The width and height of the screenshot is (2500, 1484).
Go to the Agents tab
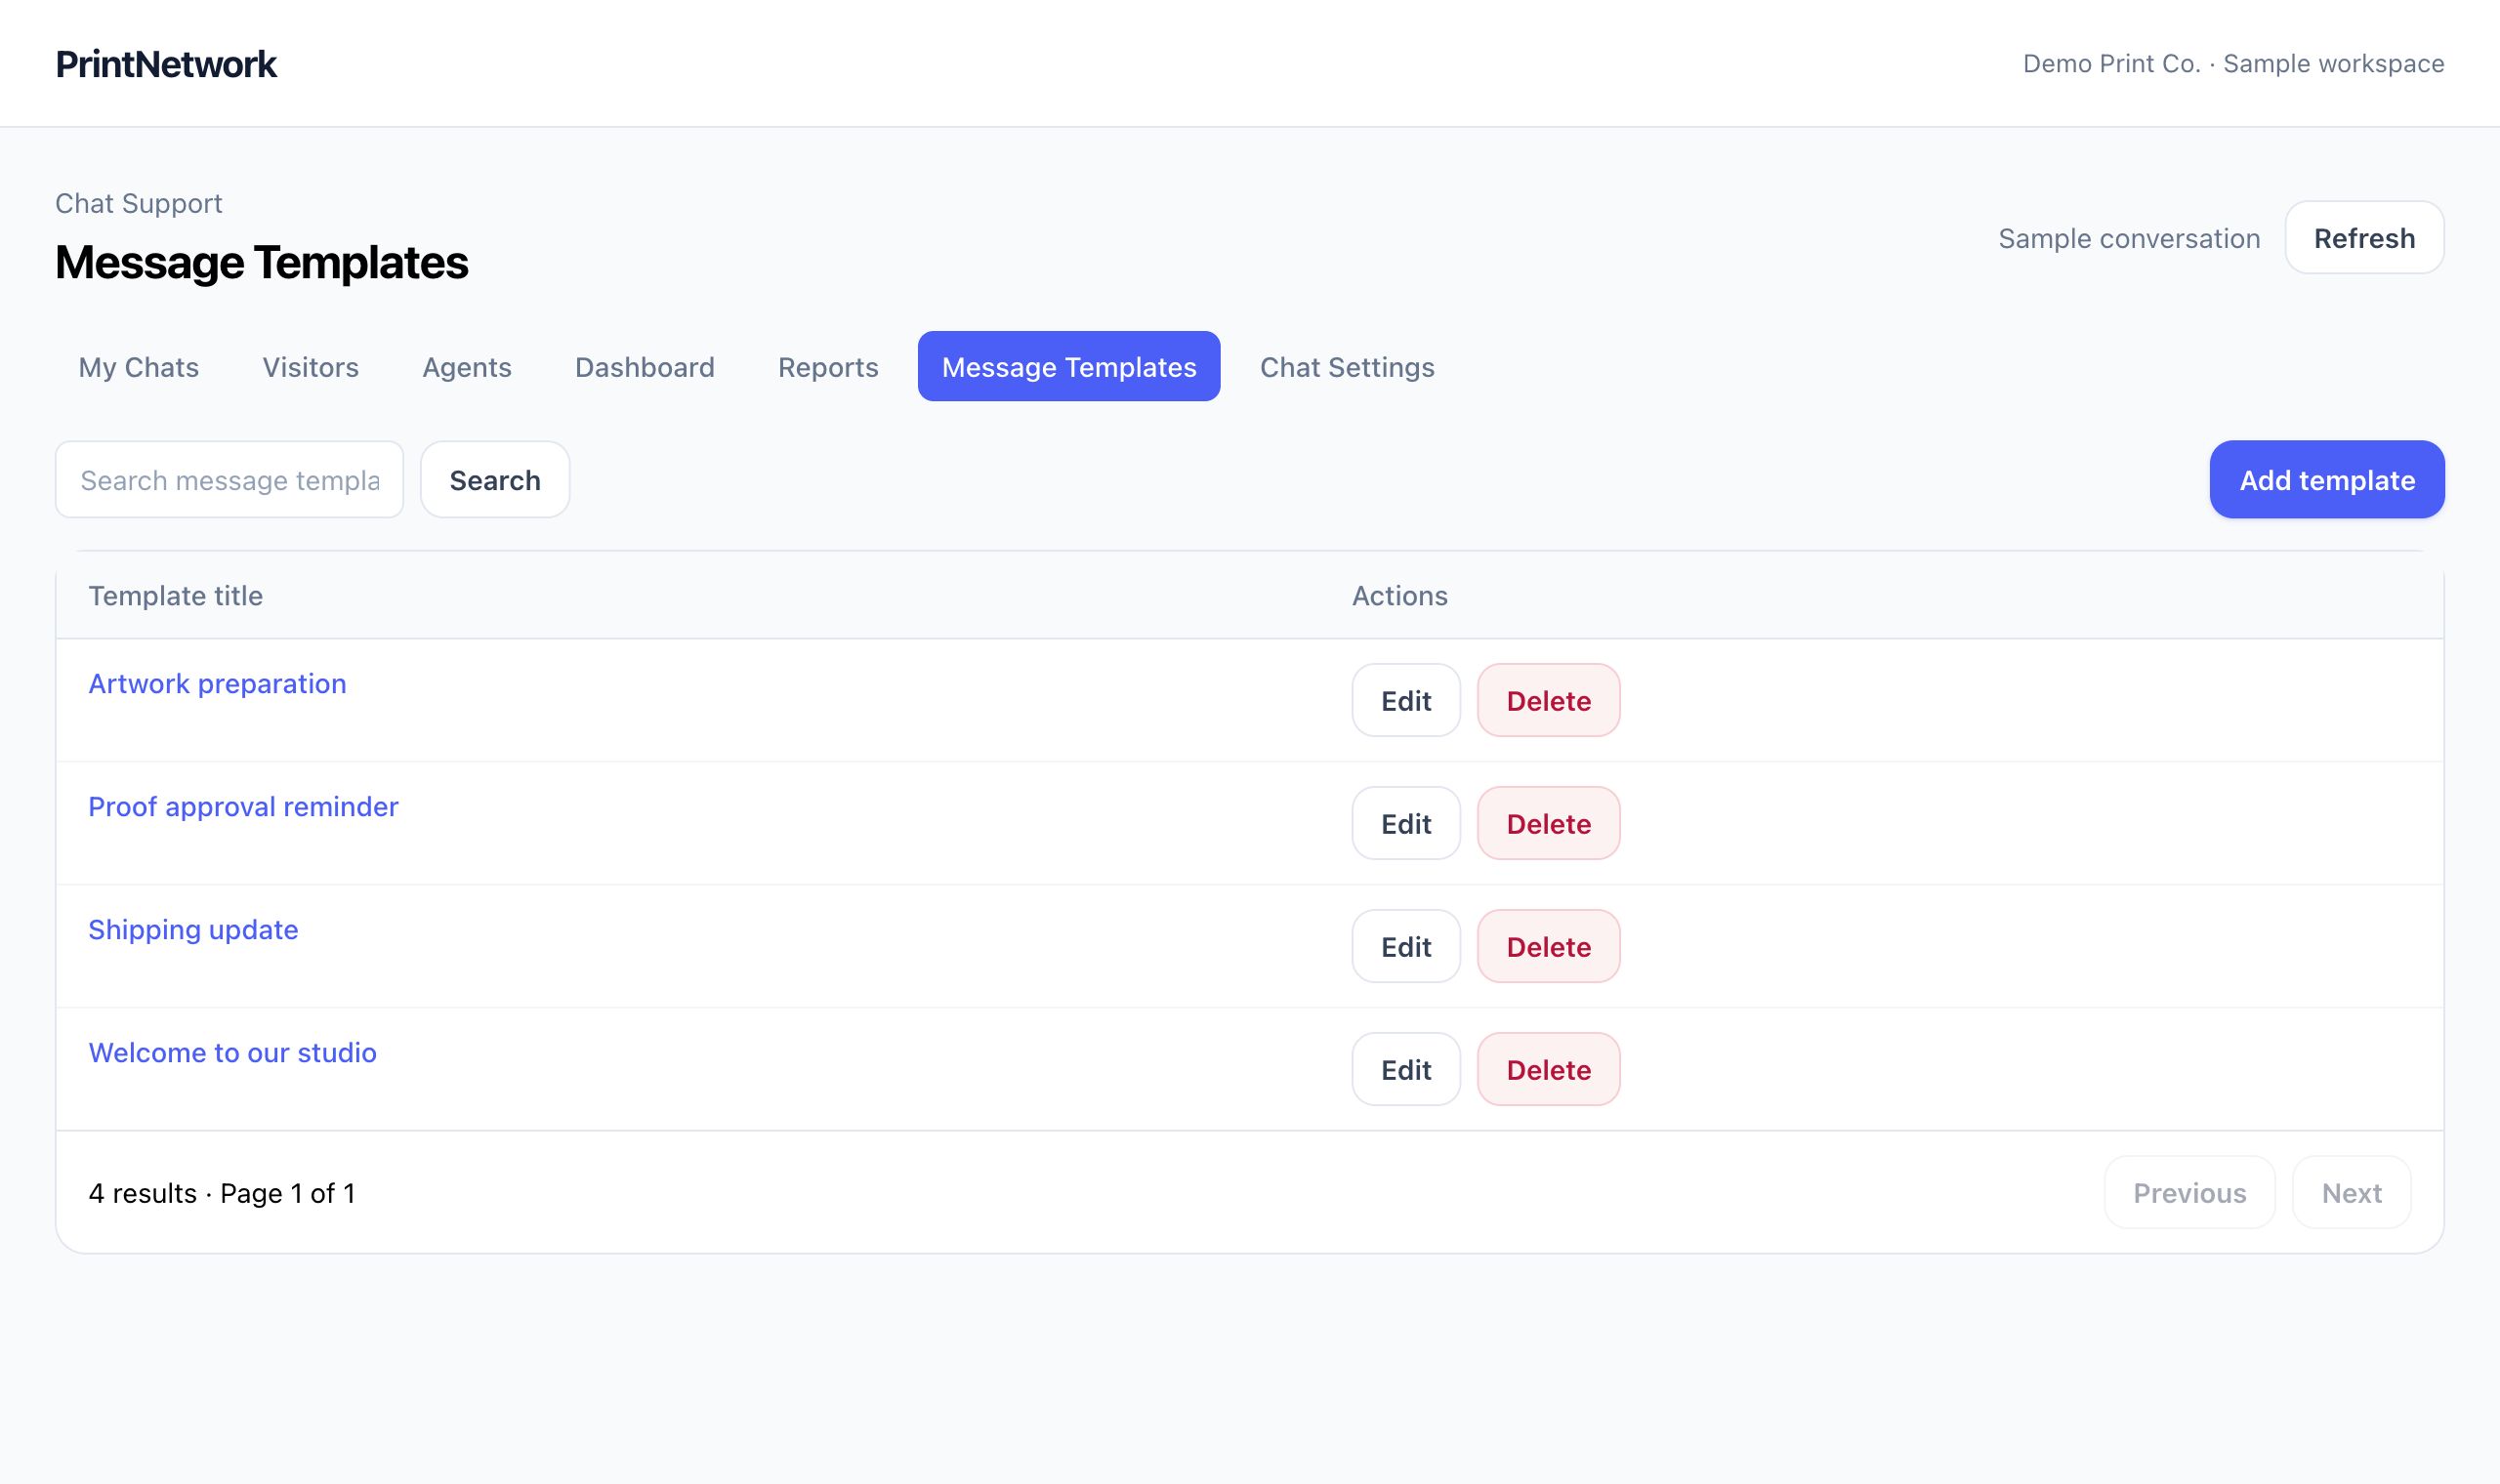pos(467,367)
